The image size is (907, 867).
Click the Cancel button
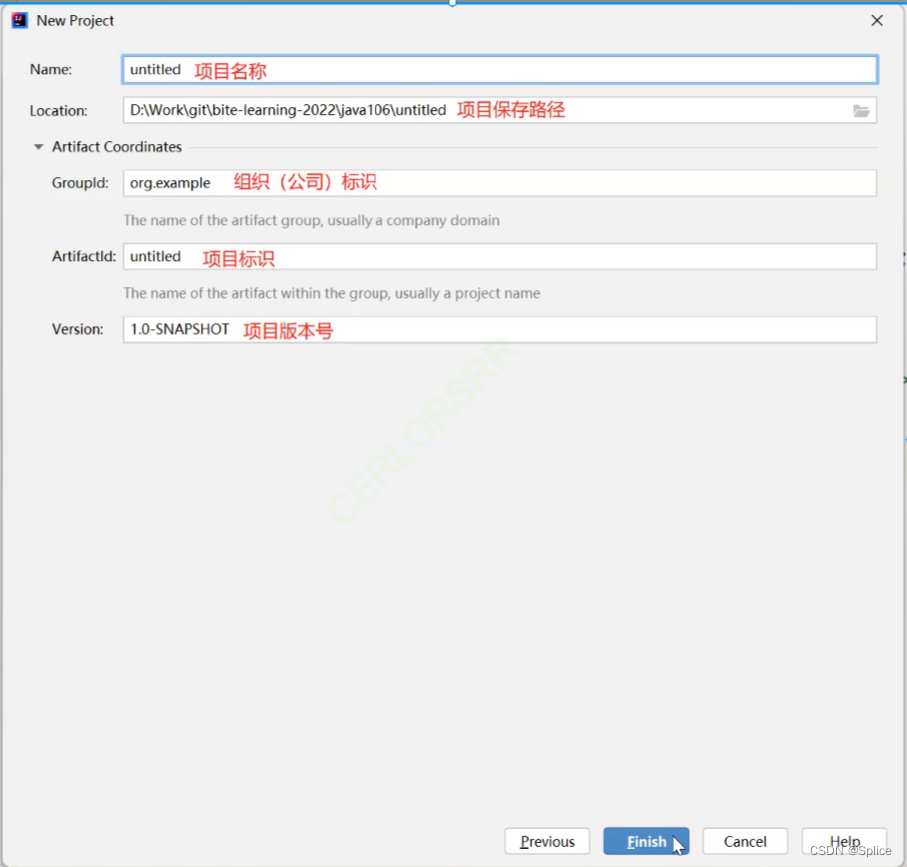tap(745, 841)
